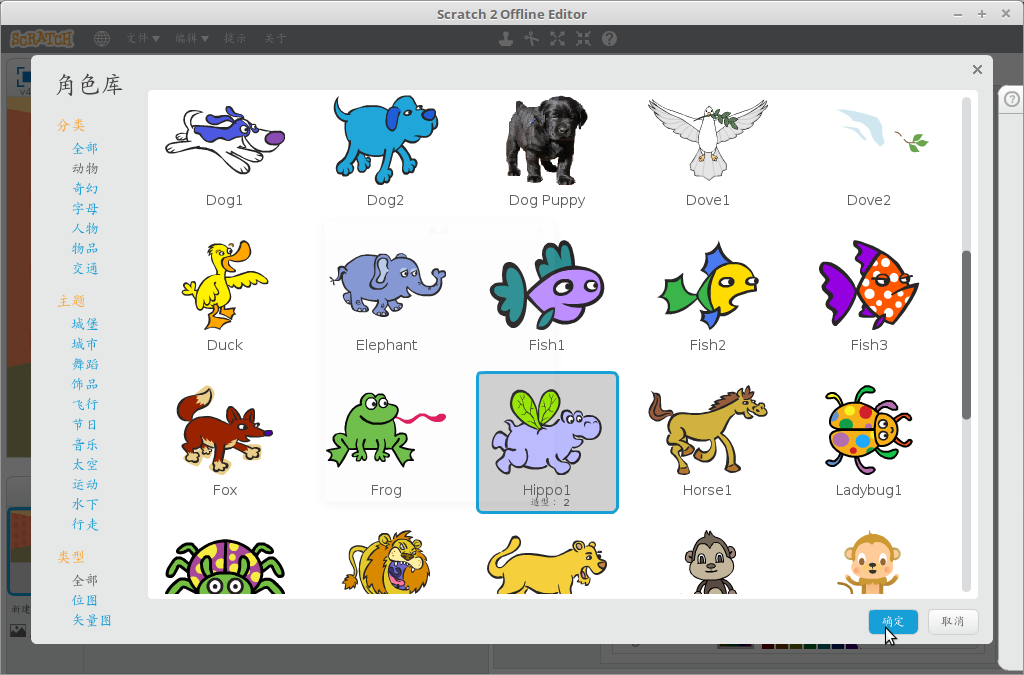Cancel with the 取消 button
This screenshot has width=1024, height=675.
pyautogui.click(x=953, y=621)
